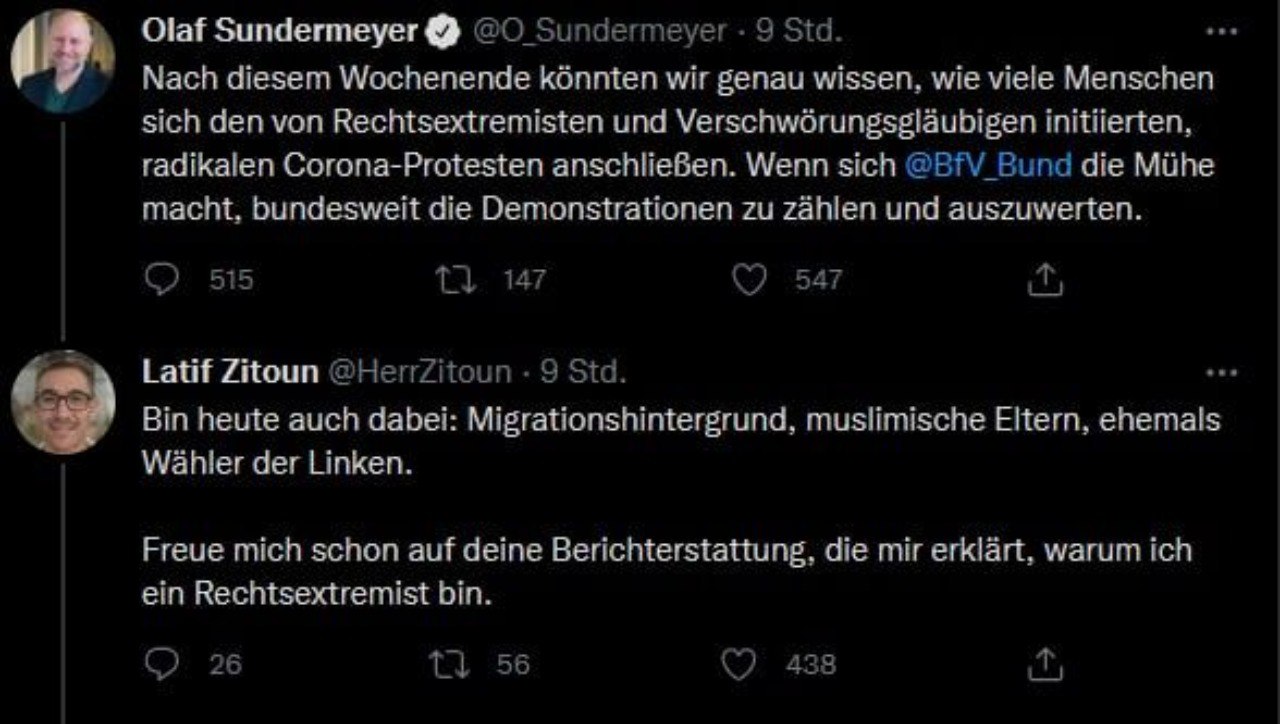
Task: Open the timestamp of Olaf Sundermeyer's tweet
Action: pos(799,32)
